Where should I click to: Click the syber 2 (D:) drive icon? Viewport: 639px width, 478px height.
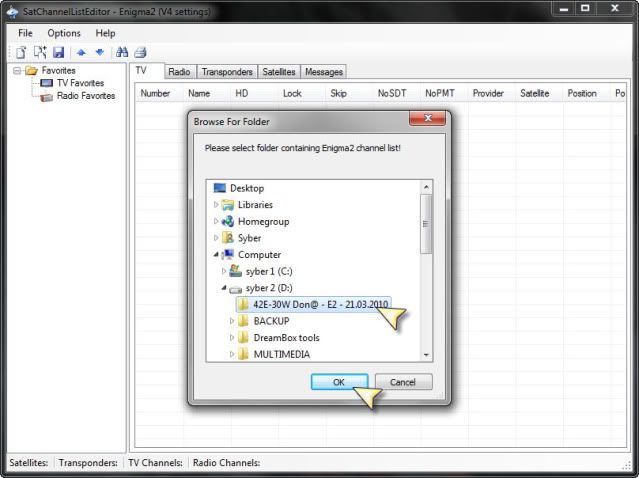[x=236, y=289]
